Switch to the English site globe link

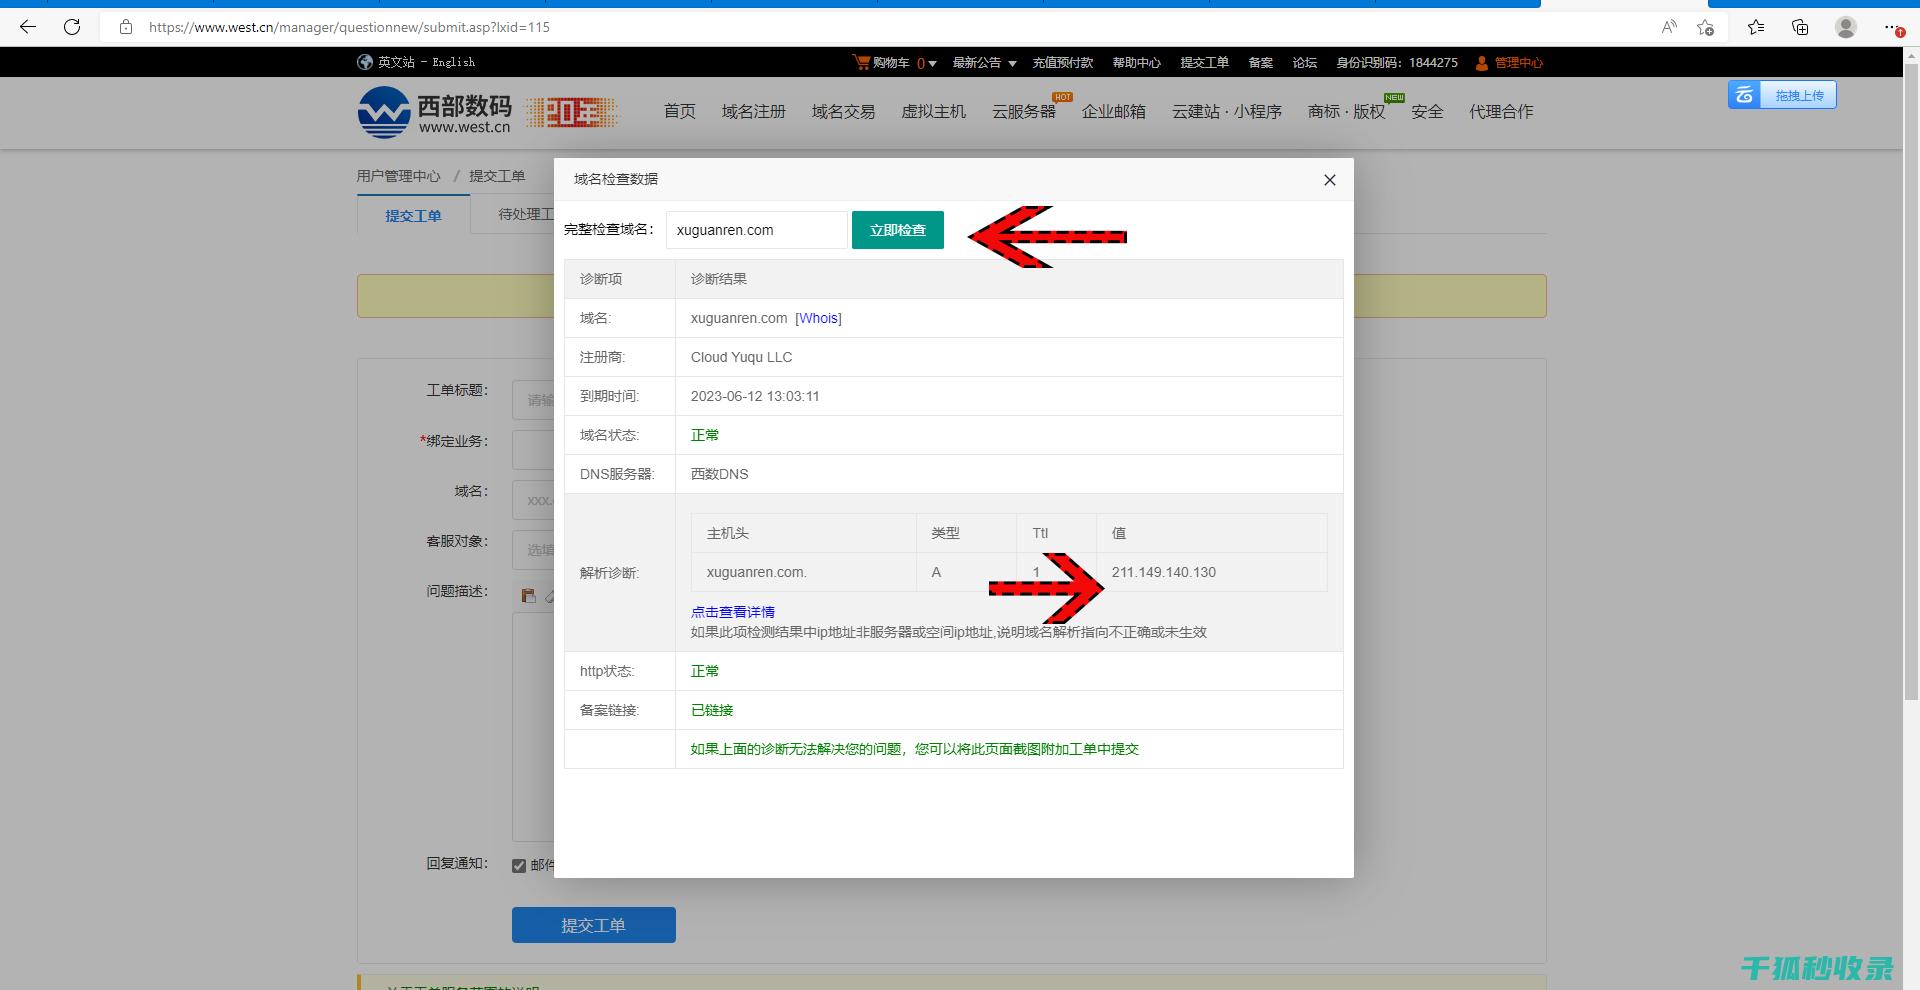(x=416, y=62)
